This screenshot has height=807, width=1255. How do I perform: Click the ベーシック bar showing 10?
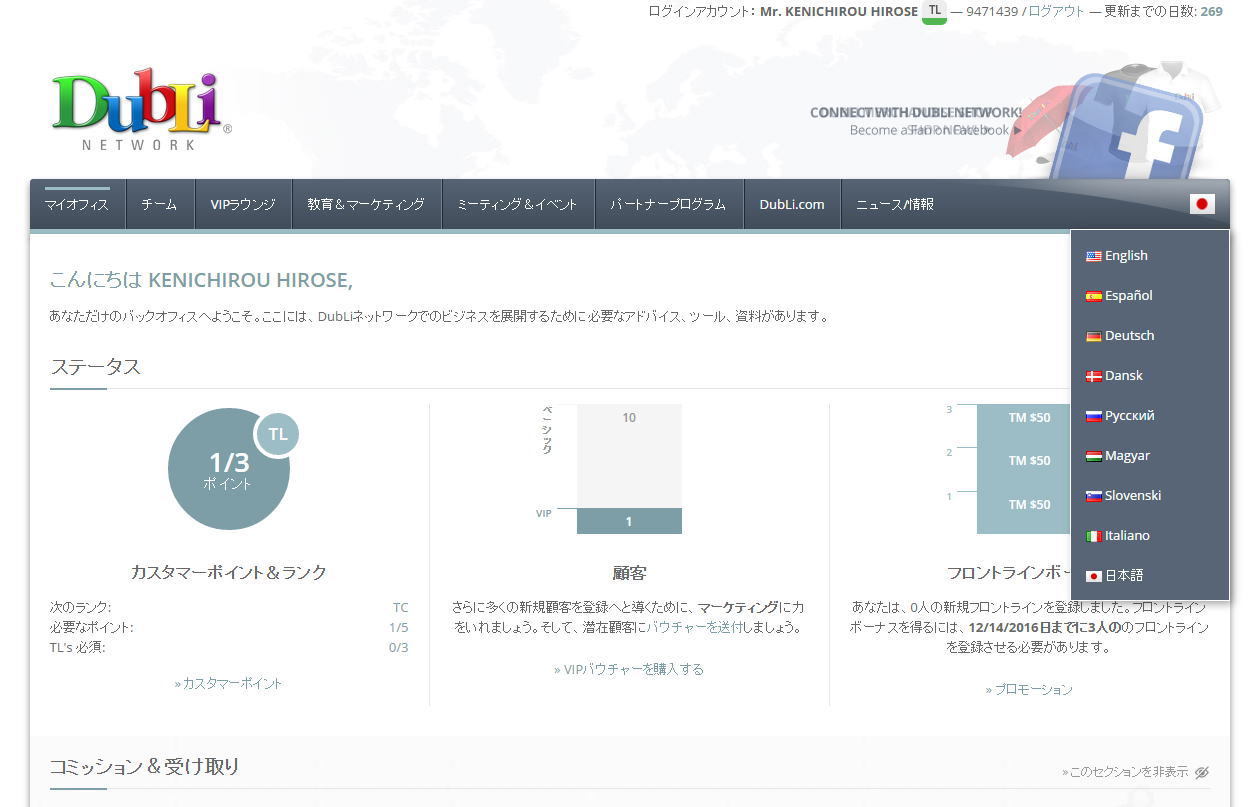[629, 456]
